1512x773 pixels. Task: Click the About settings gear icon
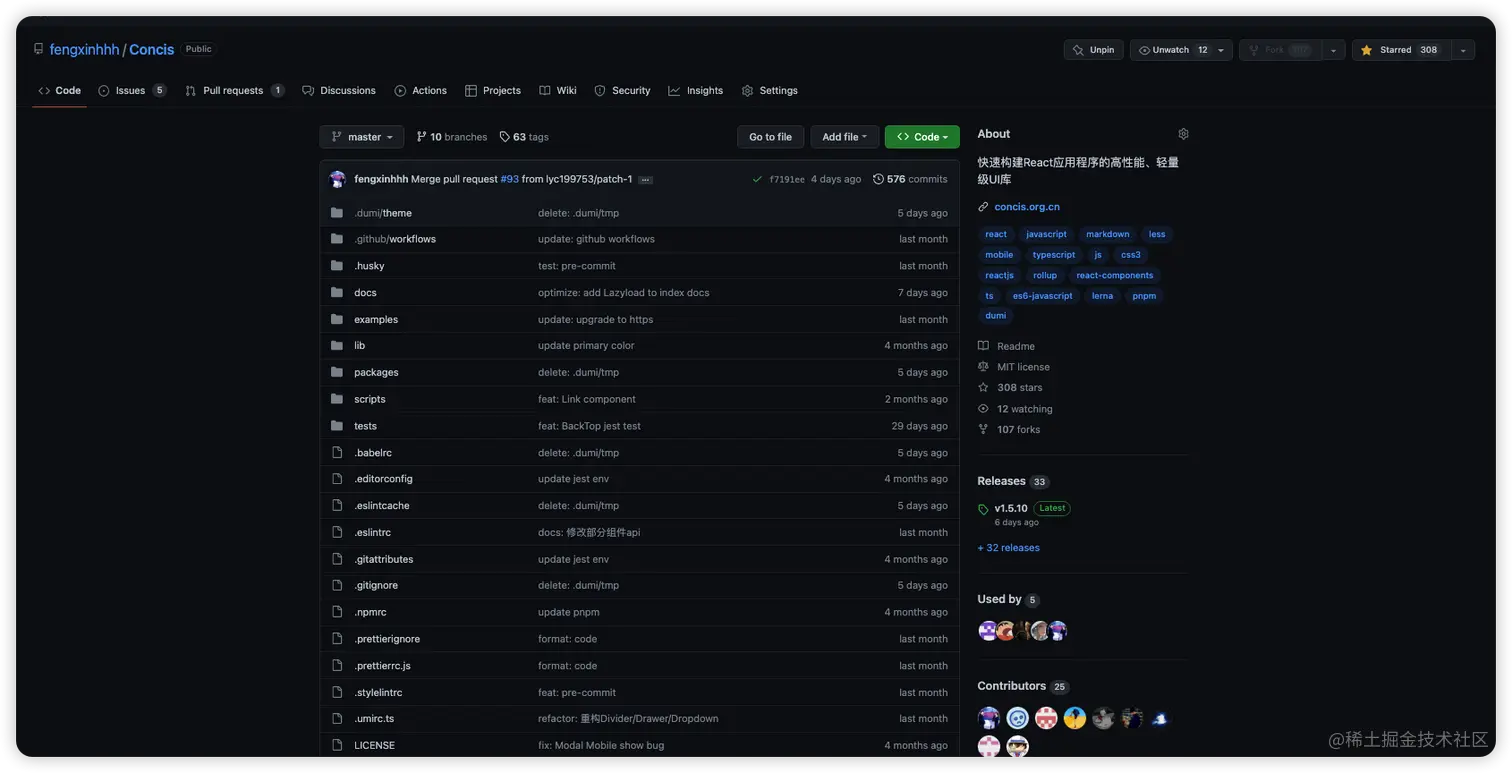(x=1183, y=134)
